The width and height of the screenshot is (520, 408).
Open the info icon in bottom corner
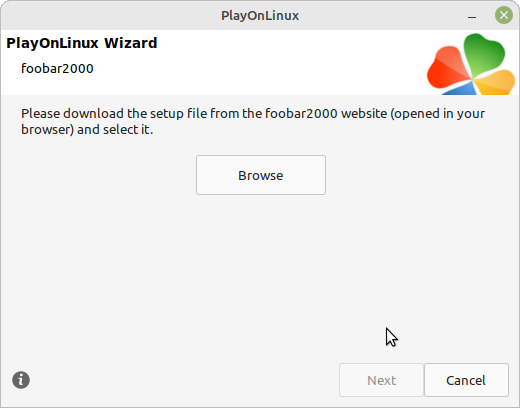pyautogui.click(x=21, y=380)
